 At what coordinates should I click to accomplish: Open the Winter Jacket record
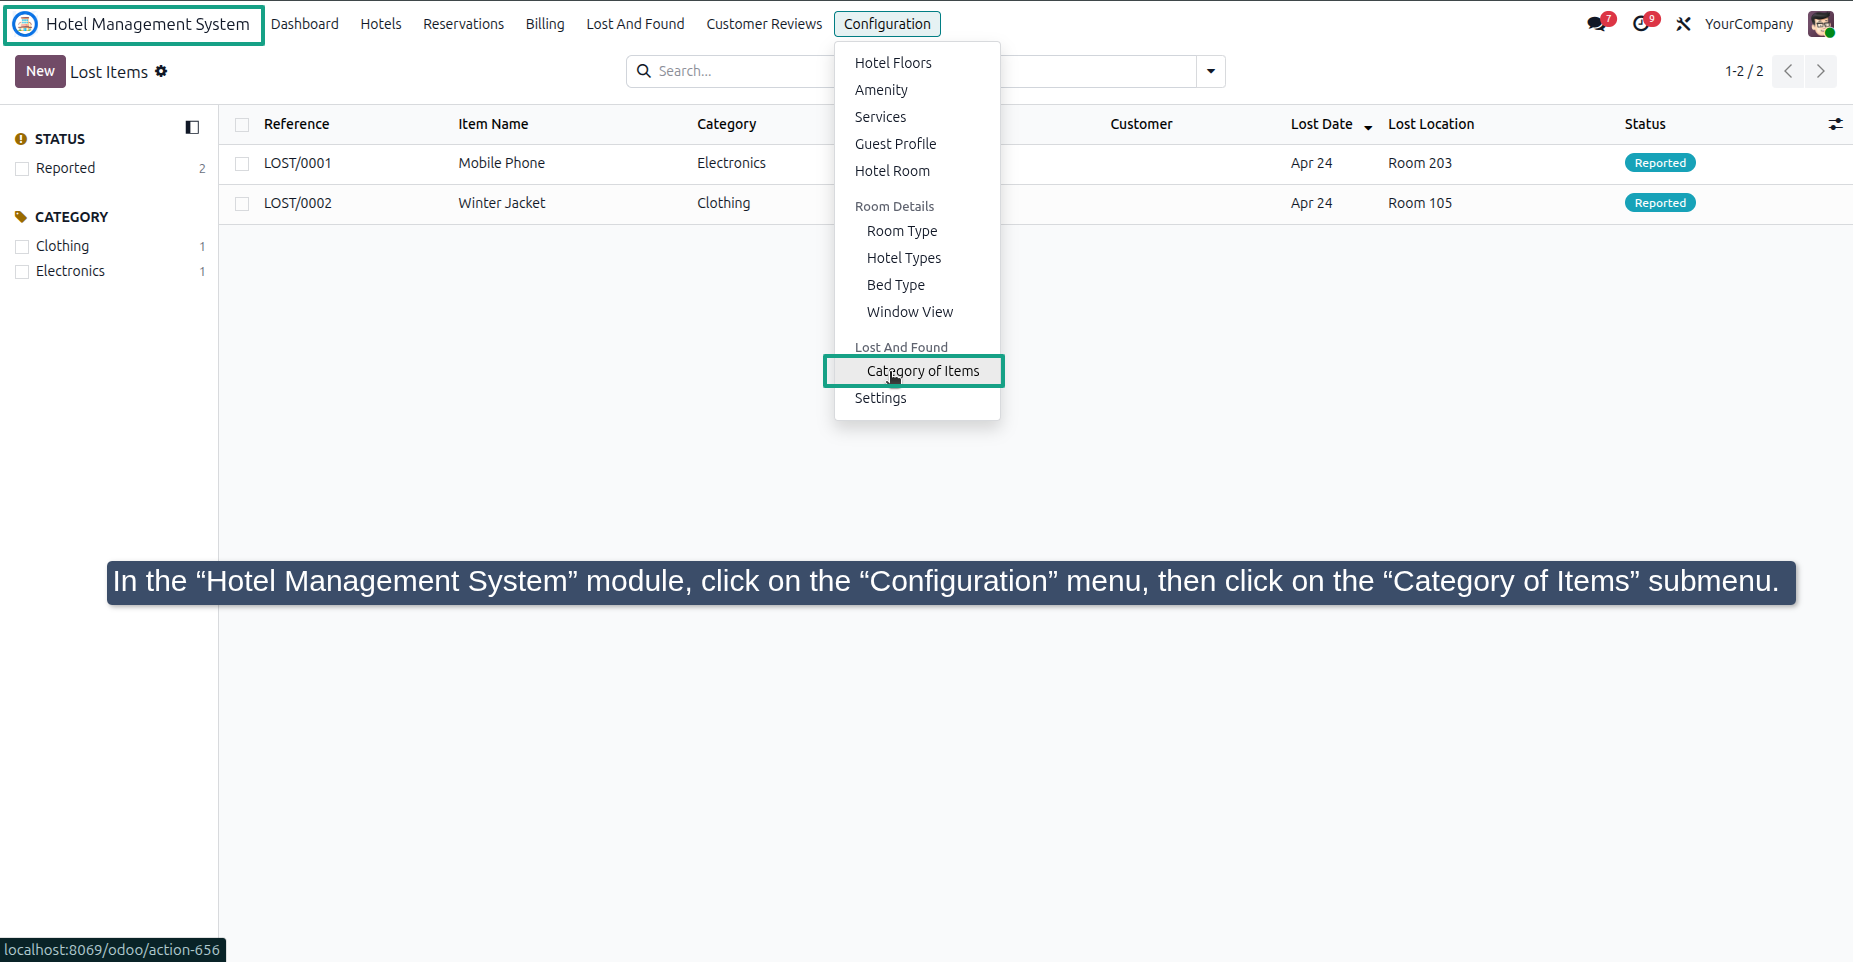[502, 203]
